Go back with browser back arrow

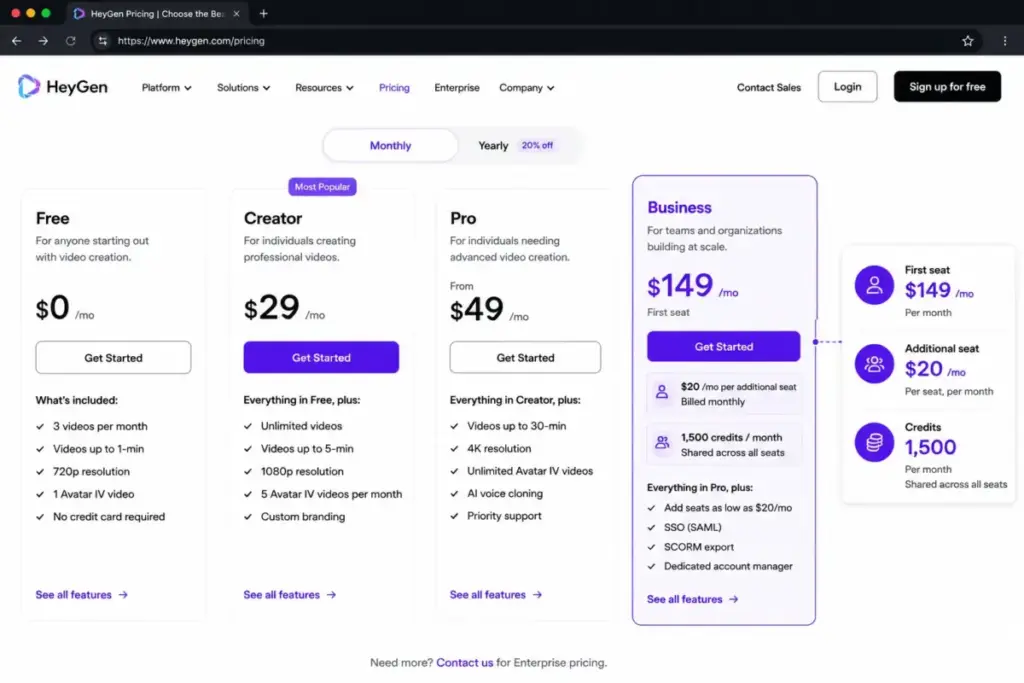point(16,40)
